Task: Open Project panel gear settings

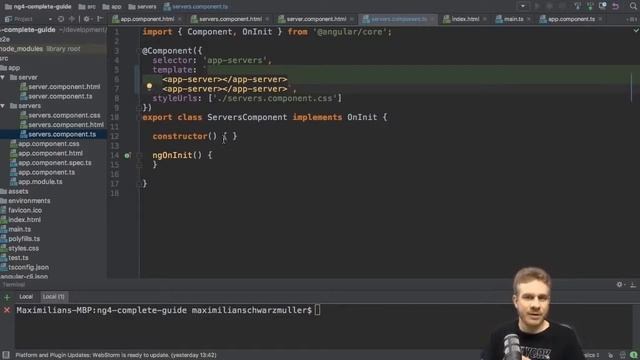Action: tap(87, 19)
